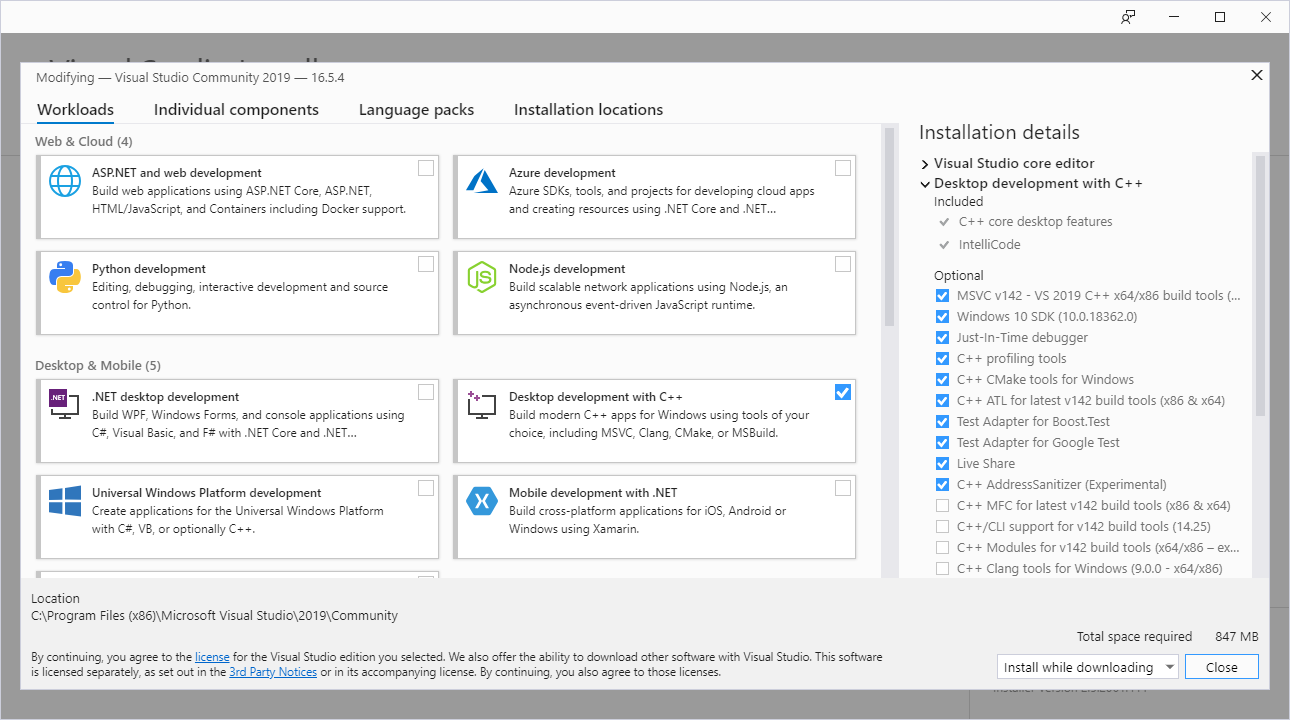The width and height of the screenshot is (1290, 720).
Task: Uncheck Windows 10 SDK option
Action: coord(942,317)
